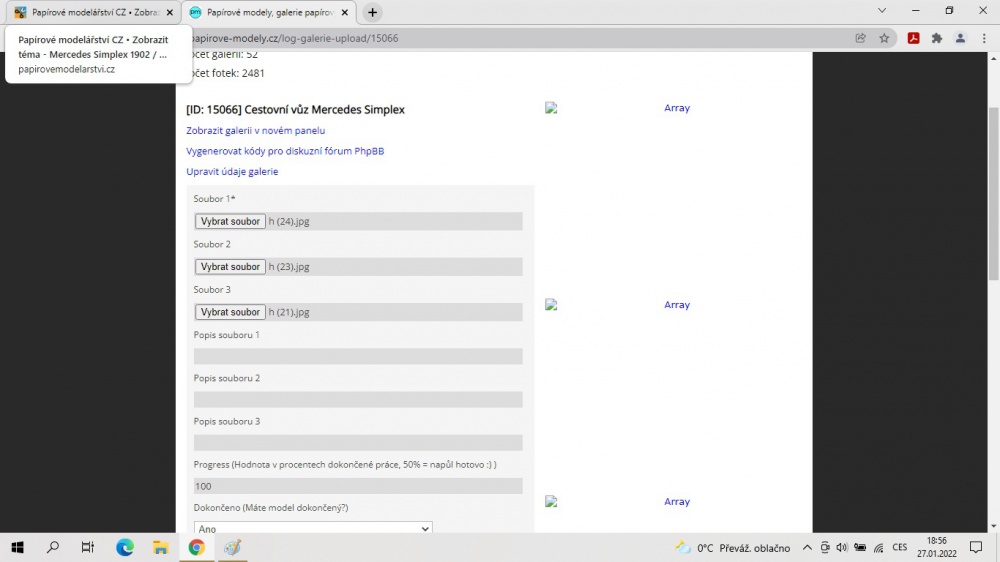Click the Chrome taskbar icon
This screenshot has height=562, width=1000.
pyautogui.click(x=196, y=547)
